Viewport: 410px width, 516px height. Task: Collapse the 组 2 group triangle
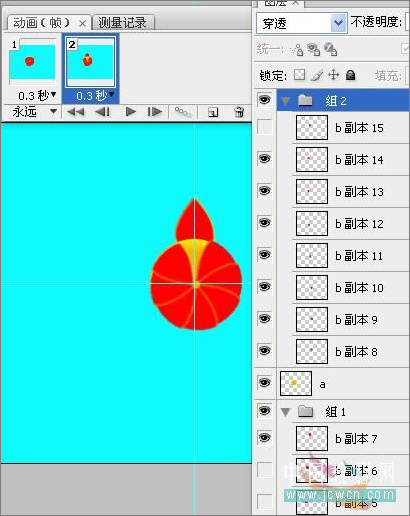(x=286, y=100)
